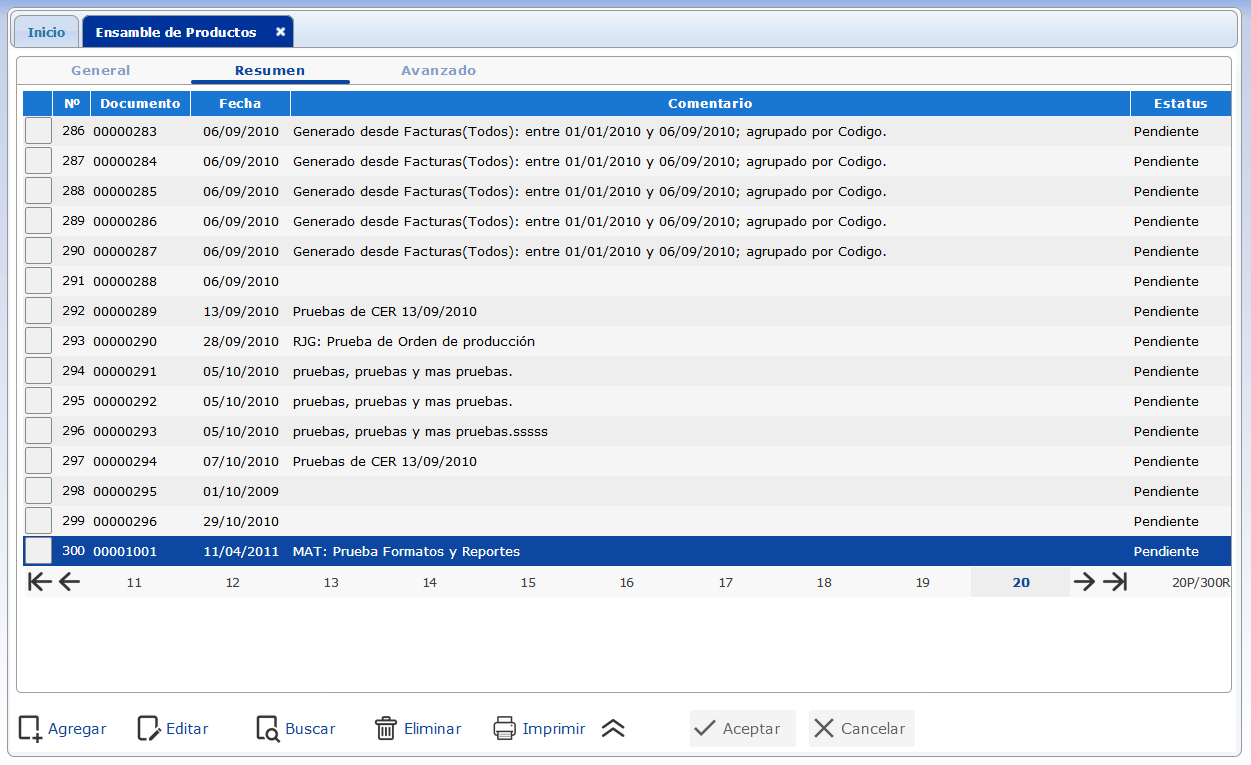1251x765 pixels.
Task: Check the row box for document 00001001
Action: click(38, 551)
